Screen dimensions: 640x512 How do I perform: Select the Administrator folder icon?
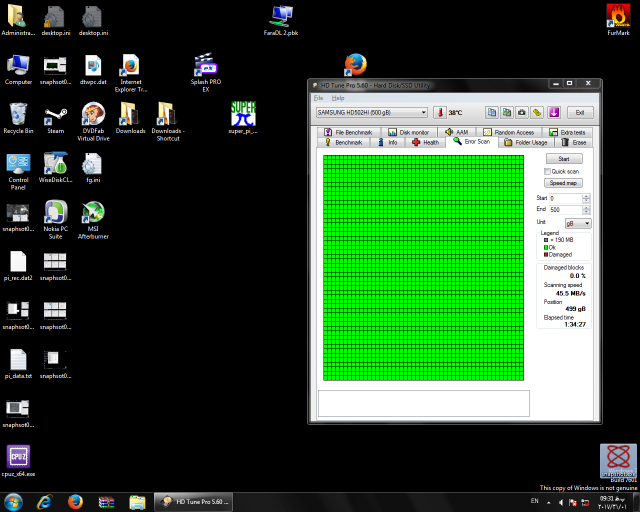point(18,20)
